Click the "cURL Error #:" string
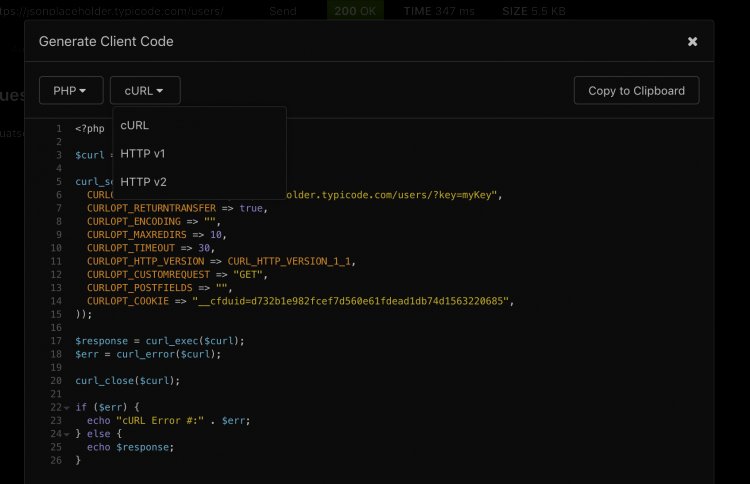Viewport: 750px width, 484px height. click(160, 420)
